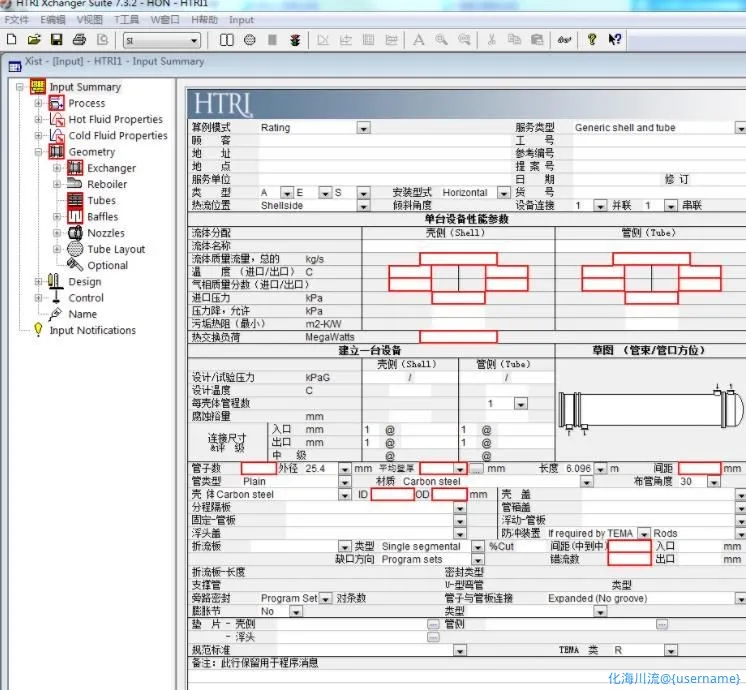This screenshot has height=690, width=746.
Task: Click the Paste clipboard toolbar icon
Action: [537, 39]
